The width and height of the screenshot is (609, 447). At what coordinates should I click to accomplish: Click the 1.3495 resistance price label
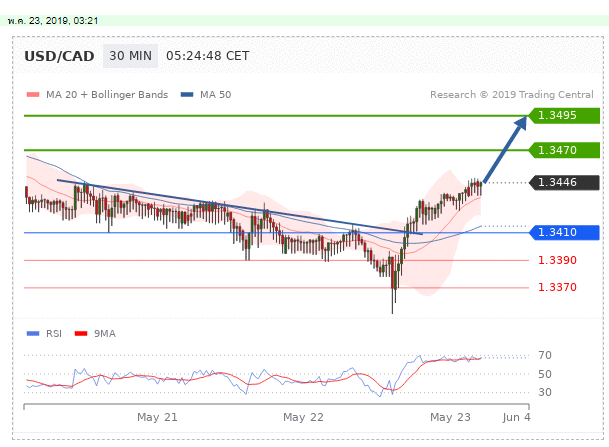point(564,116)
